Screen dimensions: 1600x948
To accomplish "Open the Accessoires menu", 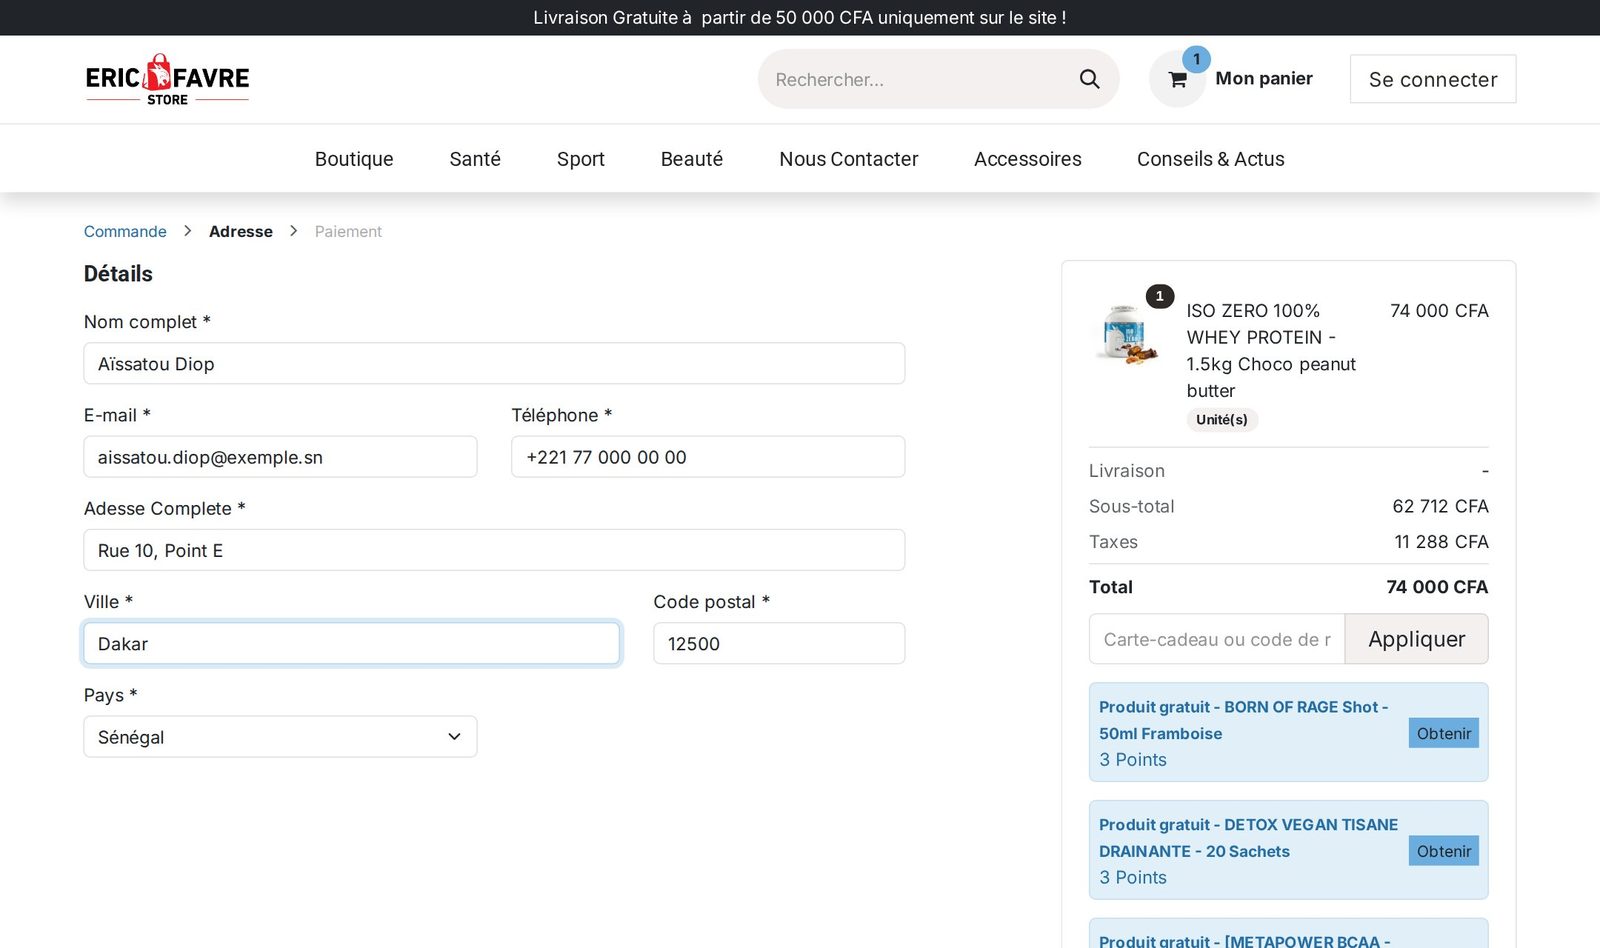I will (x=1028, y=159).
